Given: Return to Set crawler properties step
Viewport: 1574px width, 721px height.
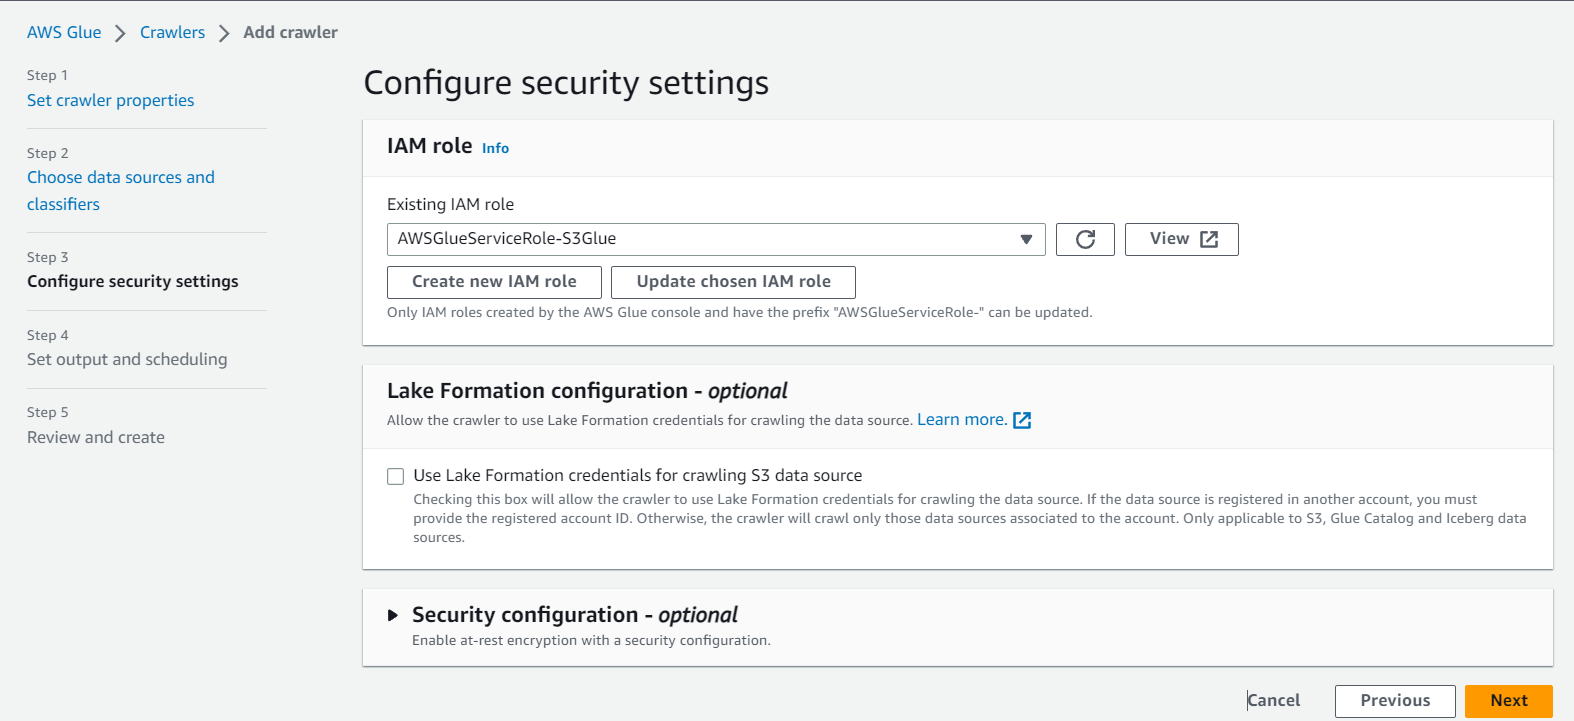Looking at the screenshot, I should coord(111,100).
